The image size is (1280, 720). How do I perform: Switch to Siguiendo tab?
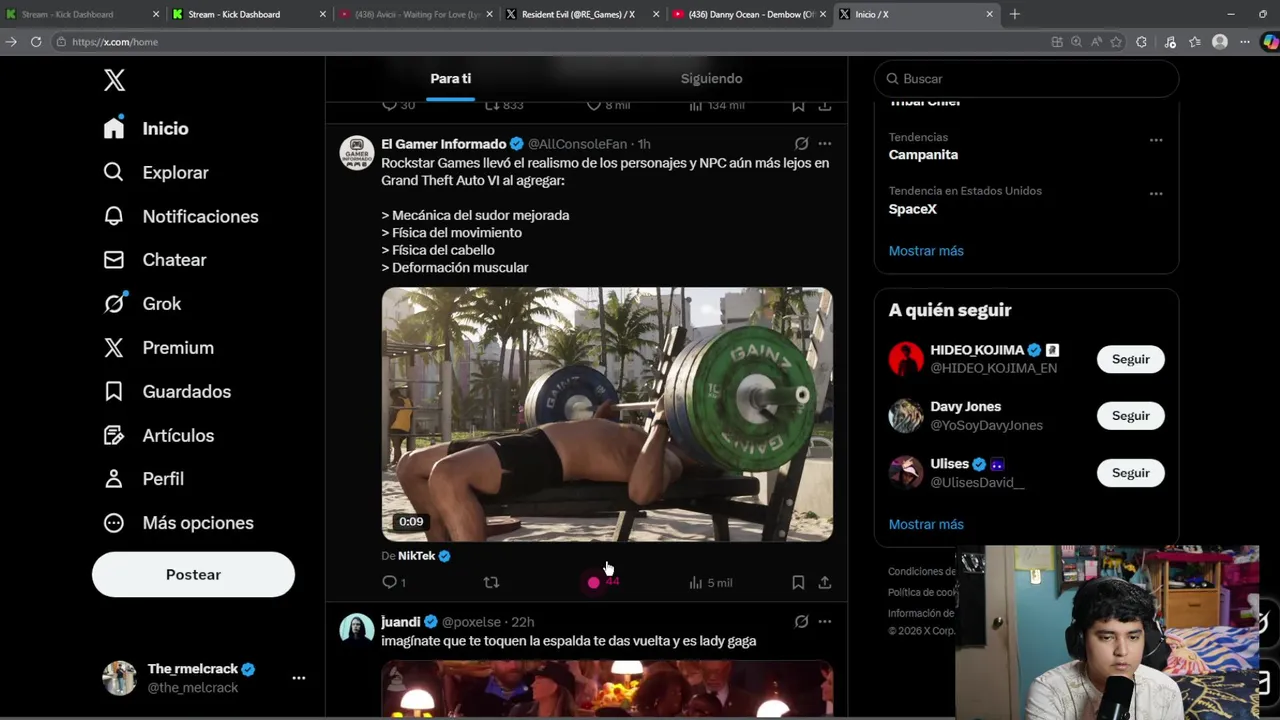pyautogui.click(x=711, y=78)
